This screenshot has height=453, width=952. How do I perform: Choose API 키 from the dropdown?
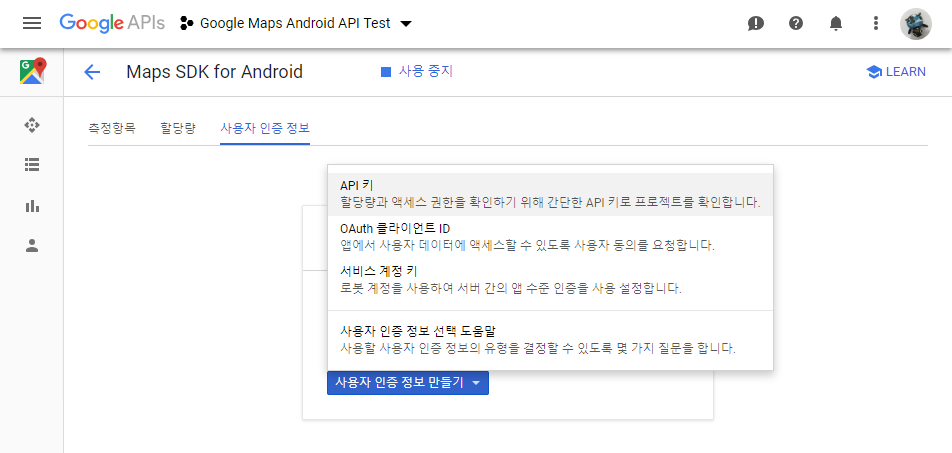(550, 194)
